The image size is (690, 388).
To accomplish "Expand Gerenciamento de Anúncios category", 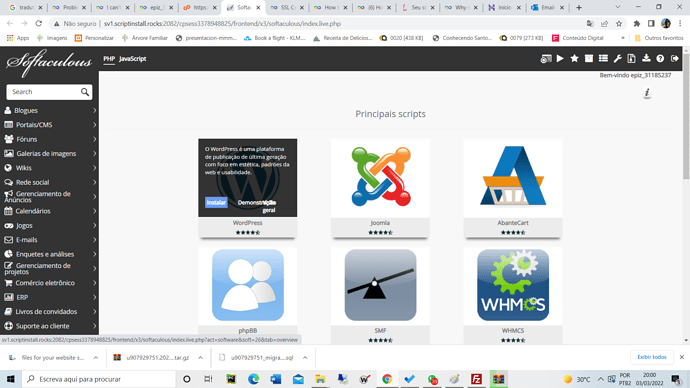I will [49, 197].
